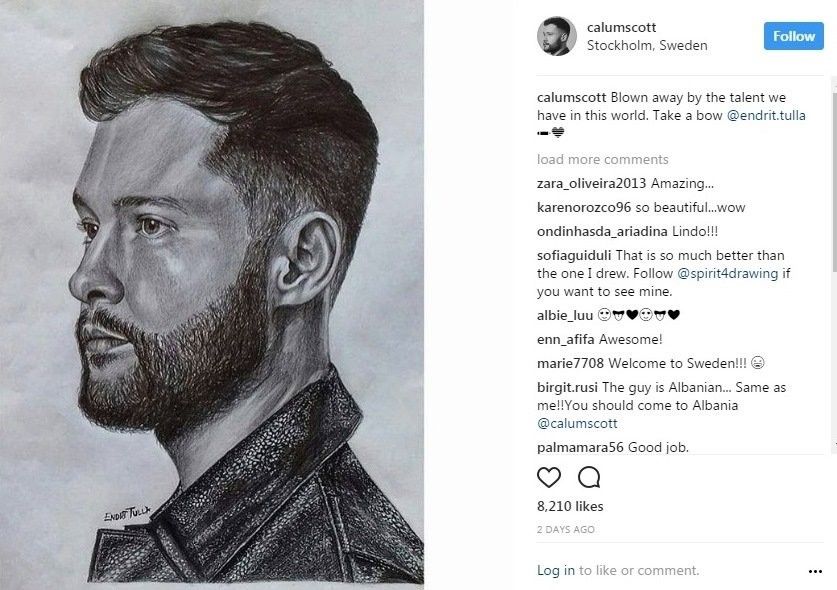Open the @spirit4drawing mention link
The image size is (837, 590).
[727, 273]
